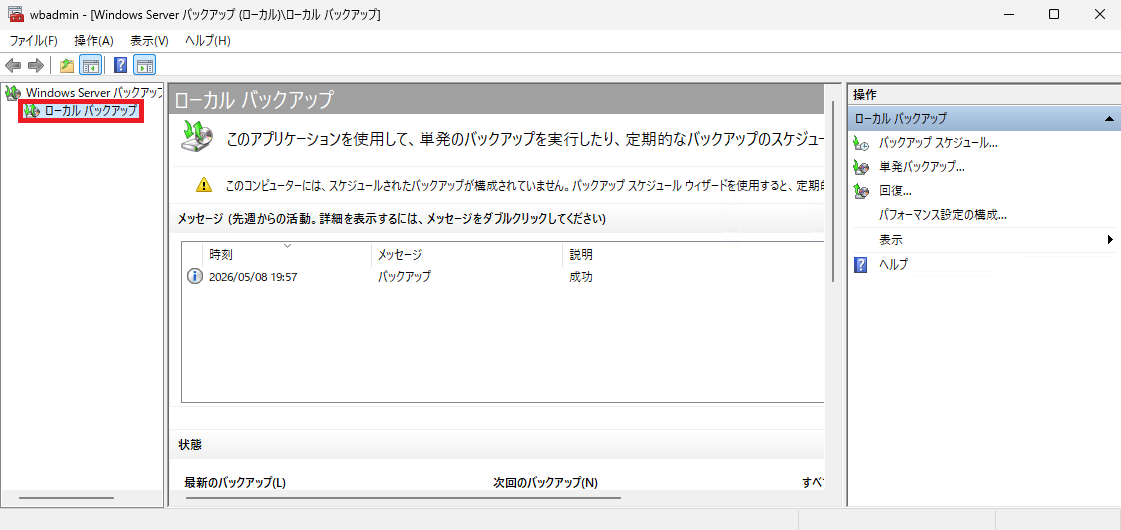The width and height of the screenshot is (1121, 530).
Task: Toggle the Show/Hide Console Tree icon
Action: point(90,66)
